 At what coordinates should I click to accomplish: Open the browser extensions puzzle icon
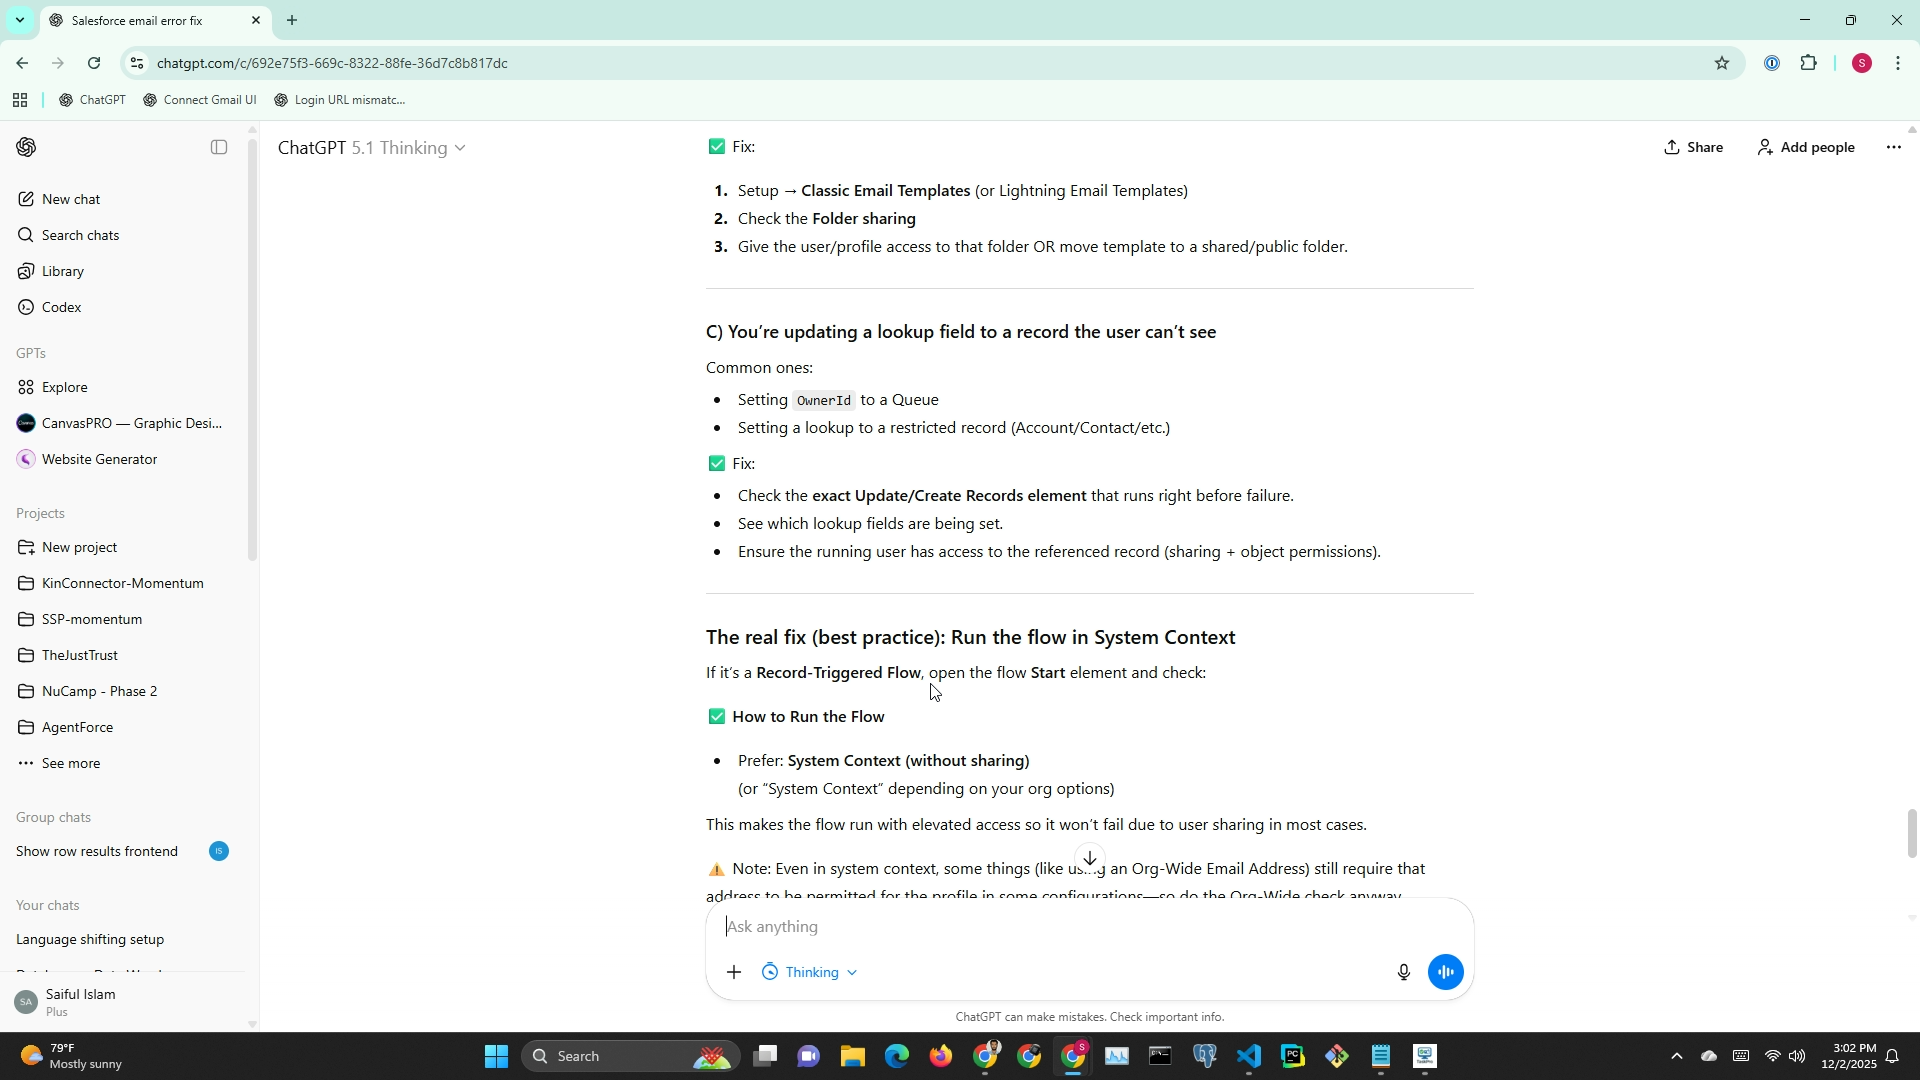click(x=1808, y=63)
